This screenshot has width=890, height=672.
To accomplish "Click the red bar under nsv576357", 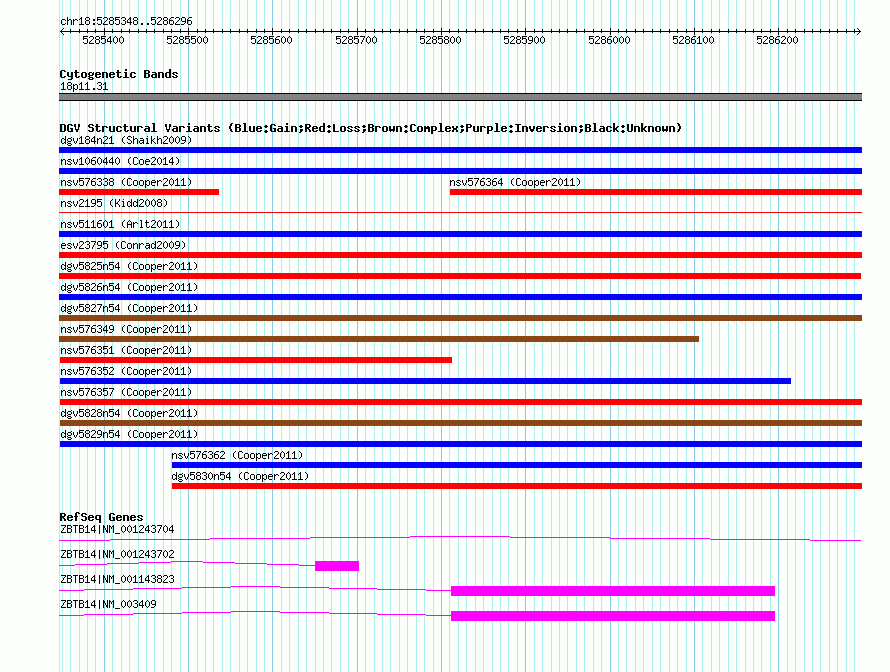I will click(x=460, y=402).
